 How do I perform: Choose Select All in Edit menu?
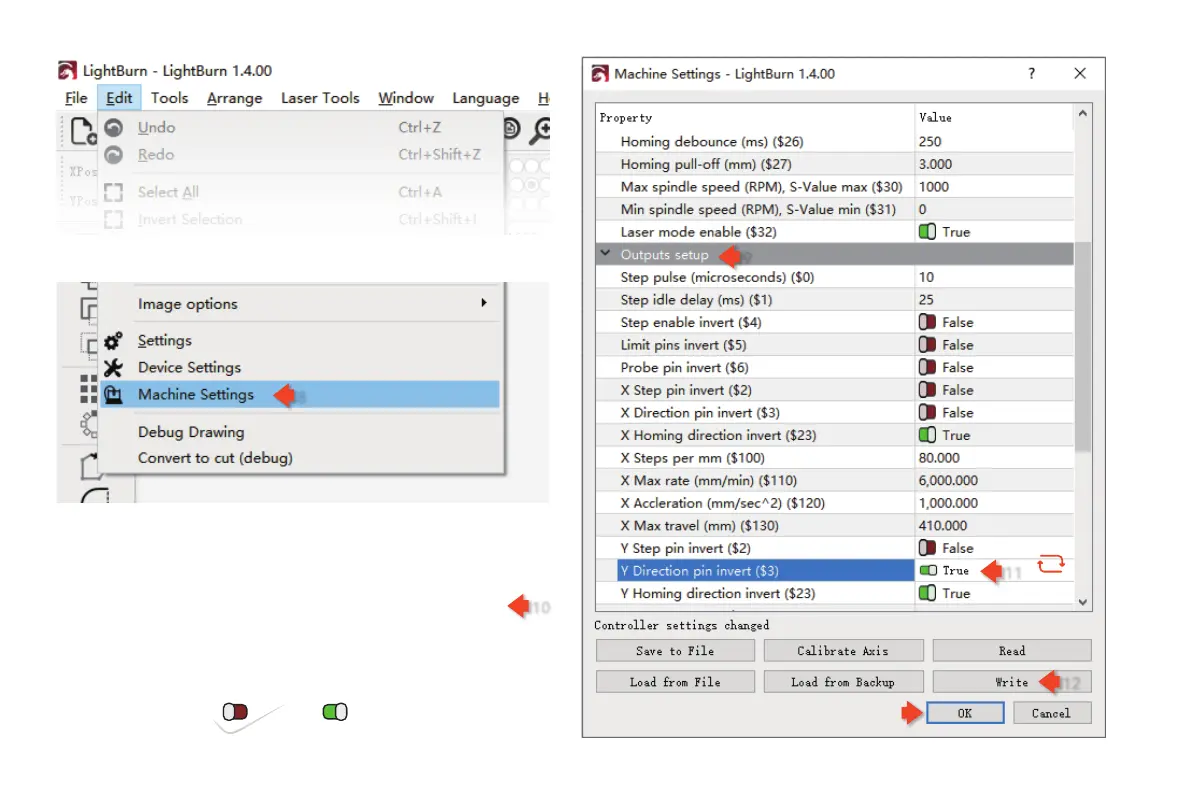tap(302, 192)
